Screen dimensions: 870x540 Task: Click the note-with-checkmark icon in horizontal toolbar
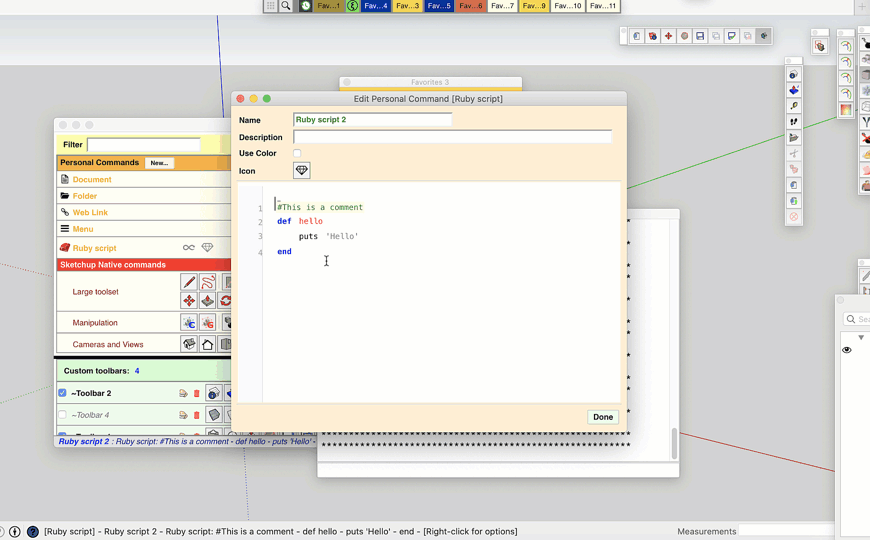732,36
